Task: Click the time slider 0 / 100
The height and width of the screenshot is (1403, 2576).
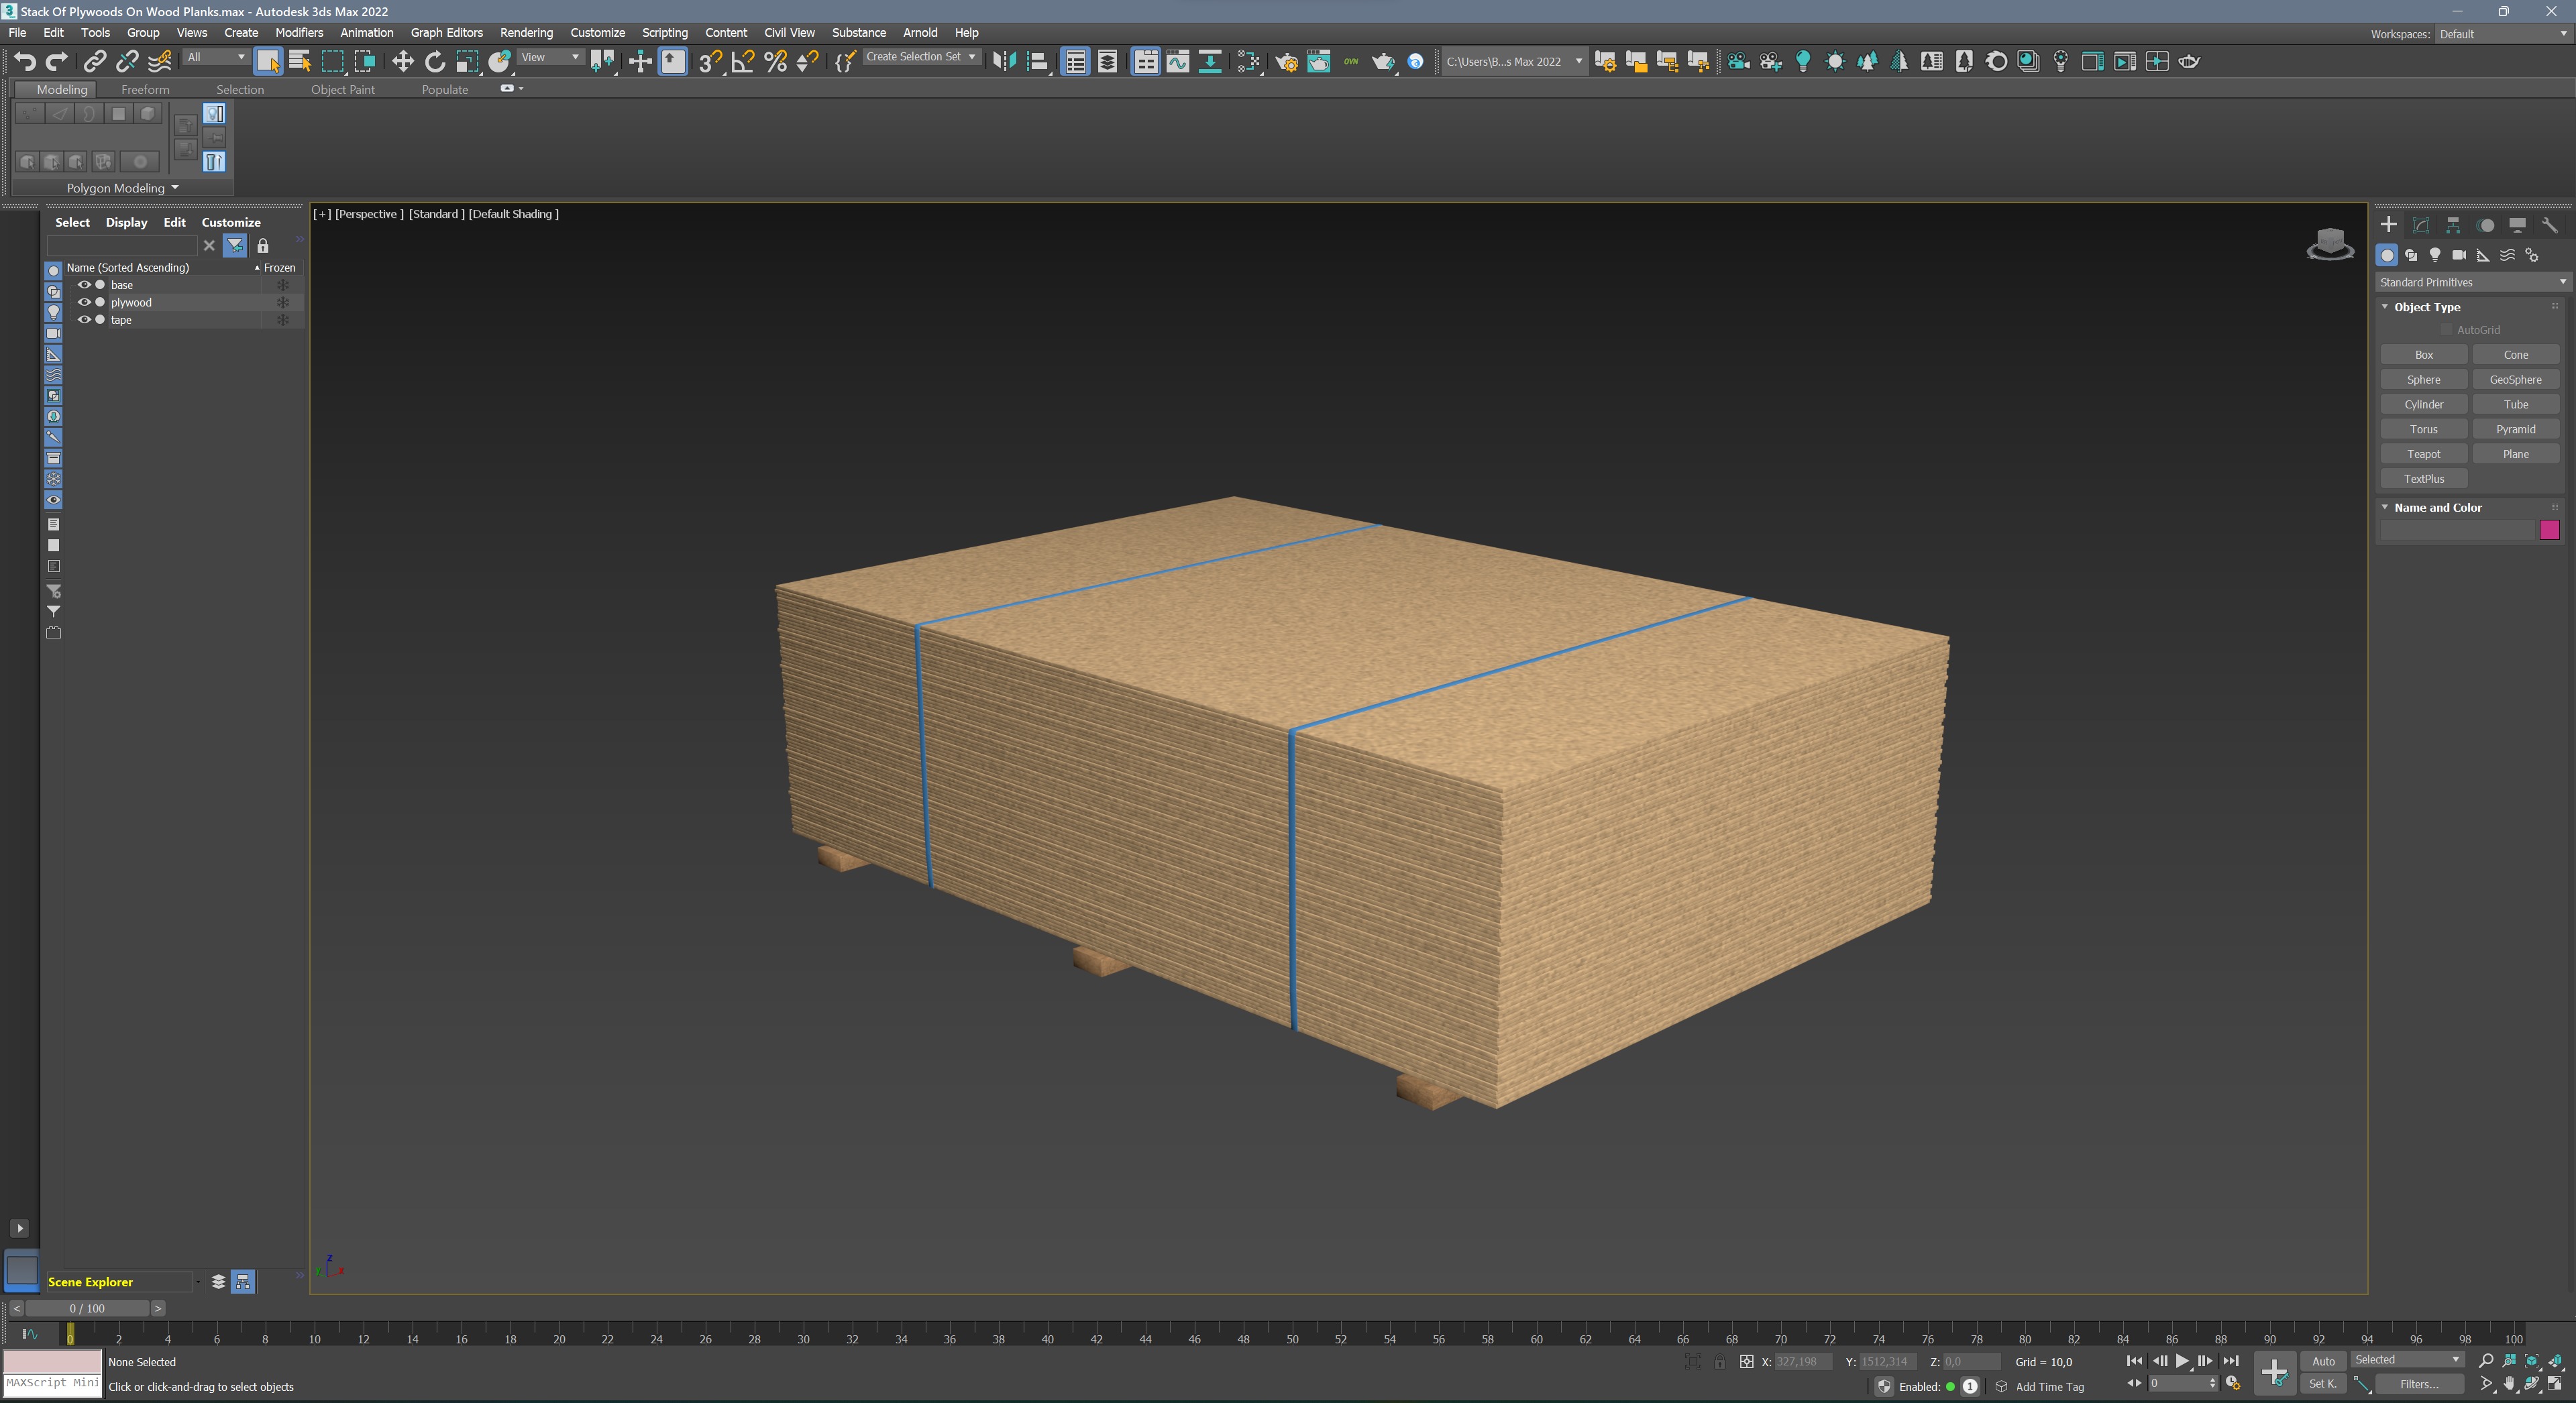Action: coord(87,1308)
